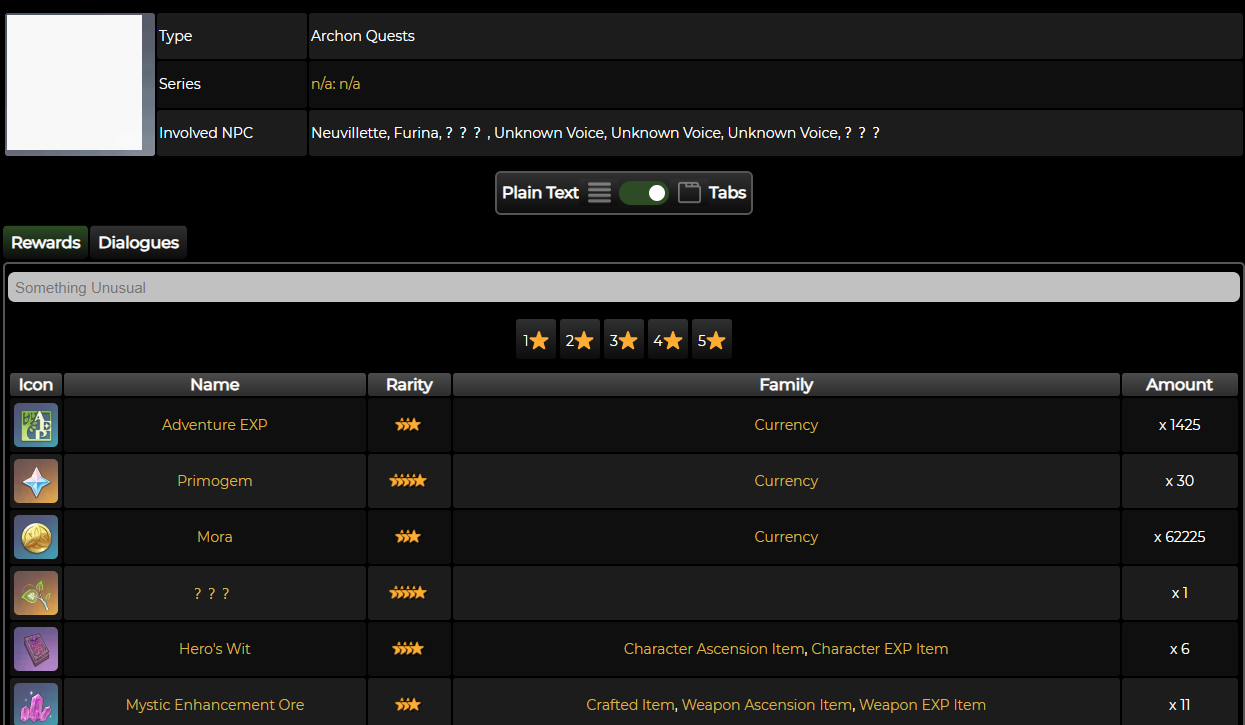The height and width of the screenshot is (725, 1245).
Task: Sort table by the Family column header
Action: pyautogui.click(x=786, y=385)
